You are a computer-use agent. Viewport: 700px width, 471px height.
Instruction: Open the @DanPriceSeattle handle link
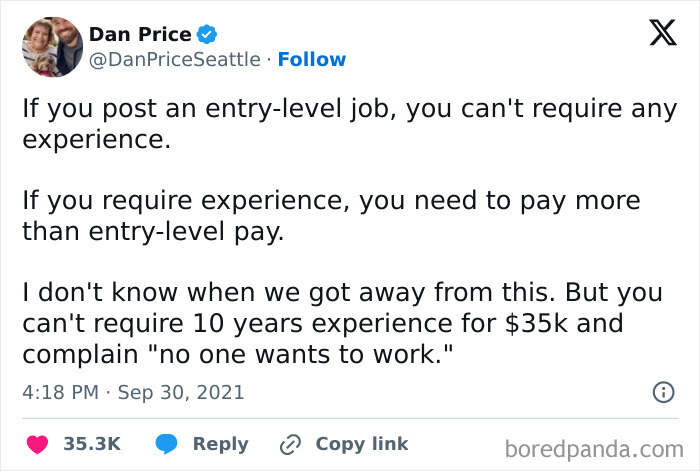coord(177,60)
